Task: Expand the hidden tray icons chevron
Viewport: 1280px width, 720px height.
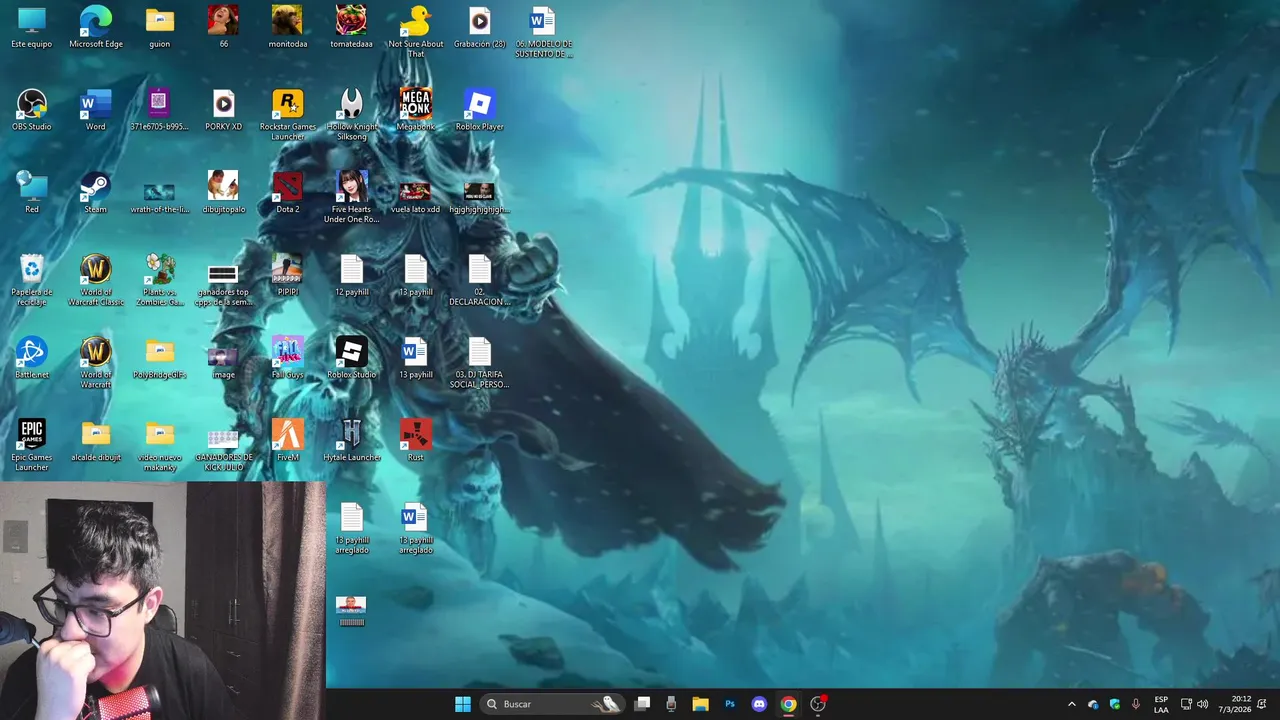Action: pos(1072,704)
